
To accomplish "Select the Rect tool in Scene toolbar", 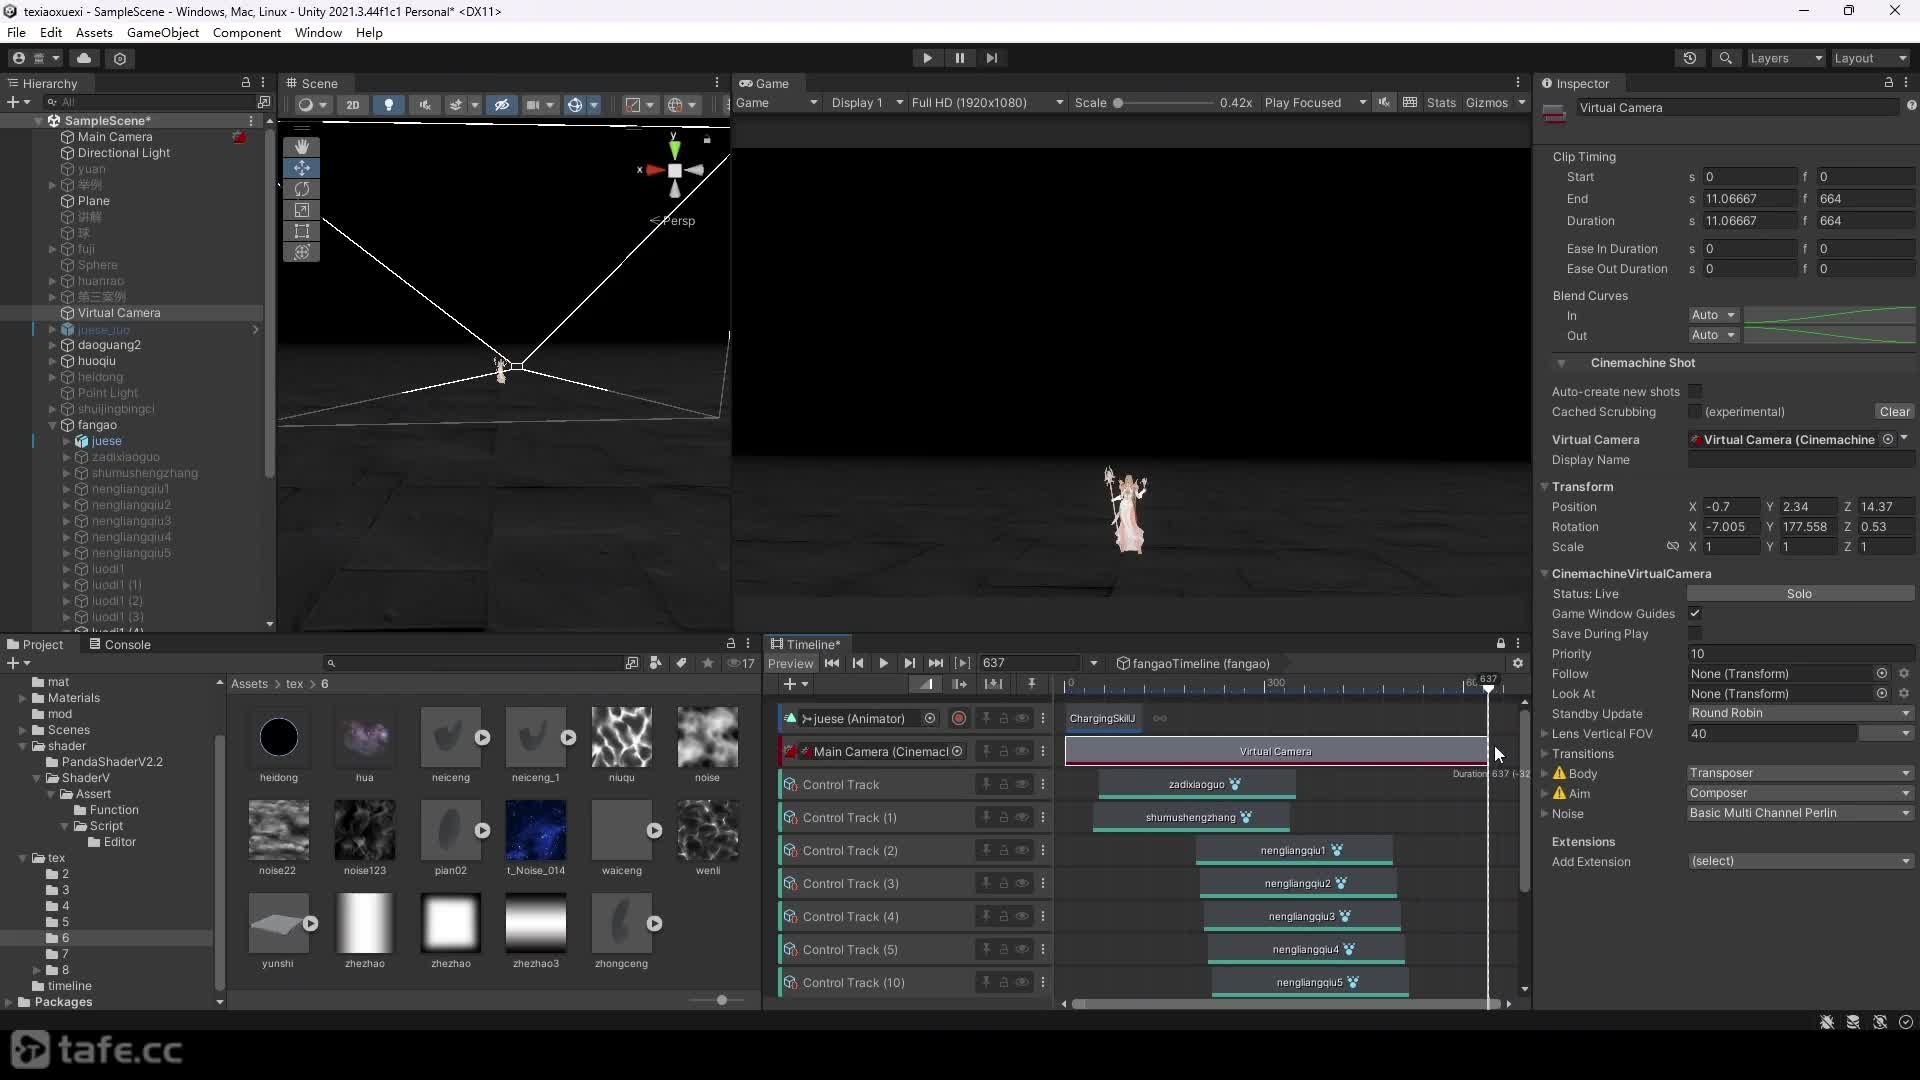I will pyautogui.click(x=301, y=231).
